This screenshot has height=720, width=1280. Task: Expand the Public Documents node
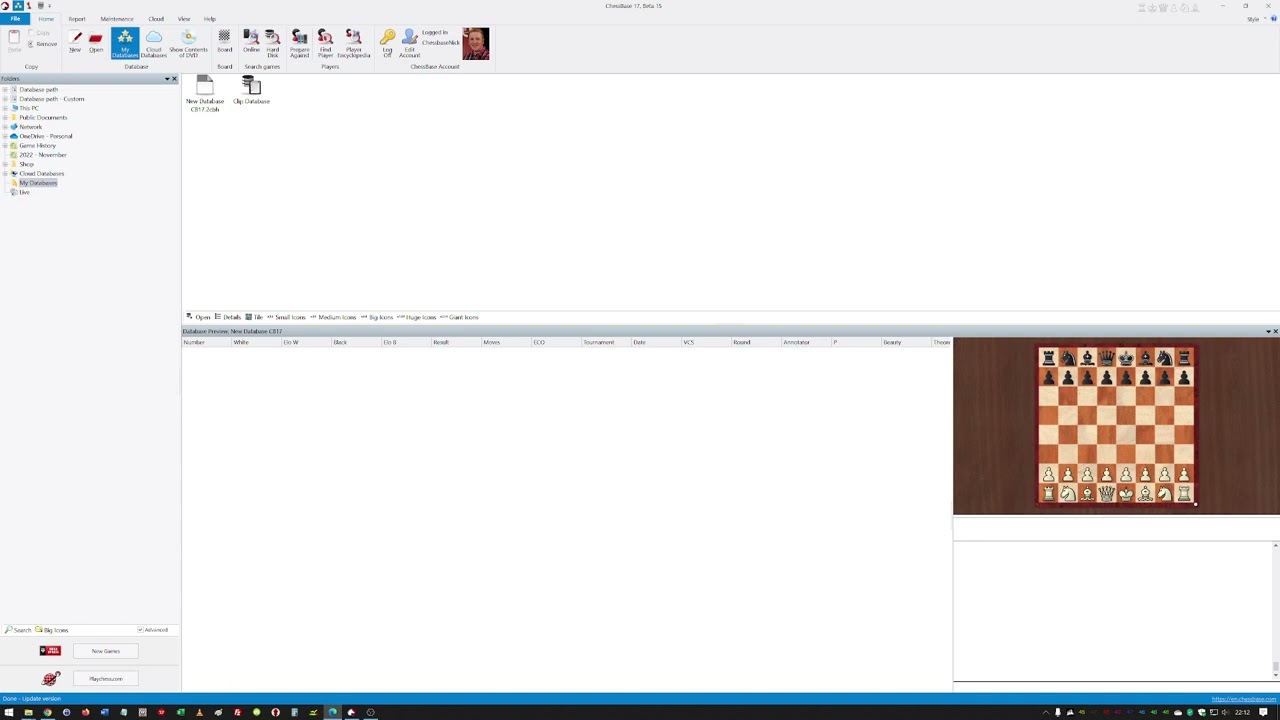(5, 118)
